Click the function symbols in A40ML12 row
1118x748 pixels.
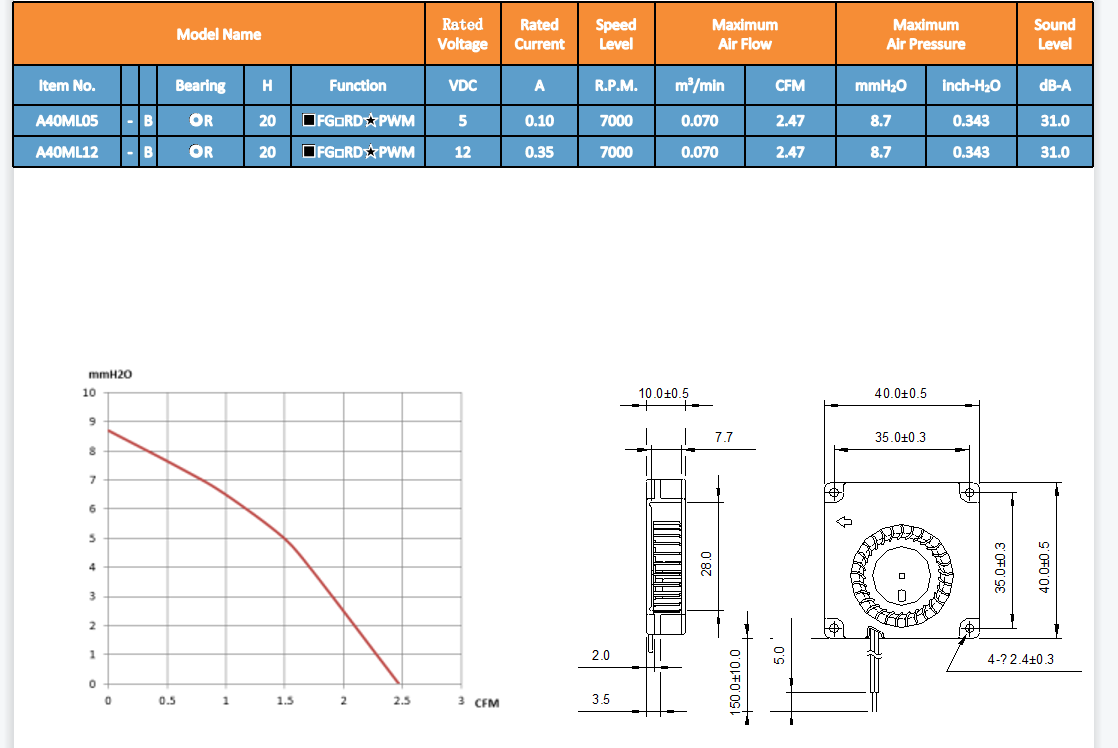(x=358, y=152)
